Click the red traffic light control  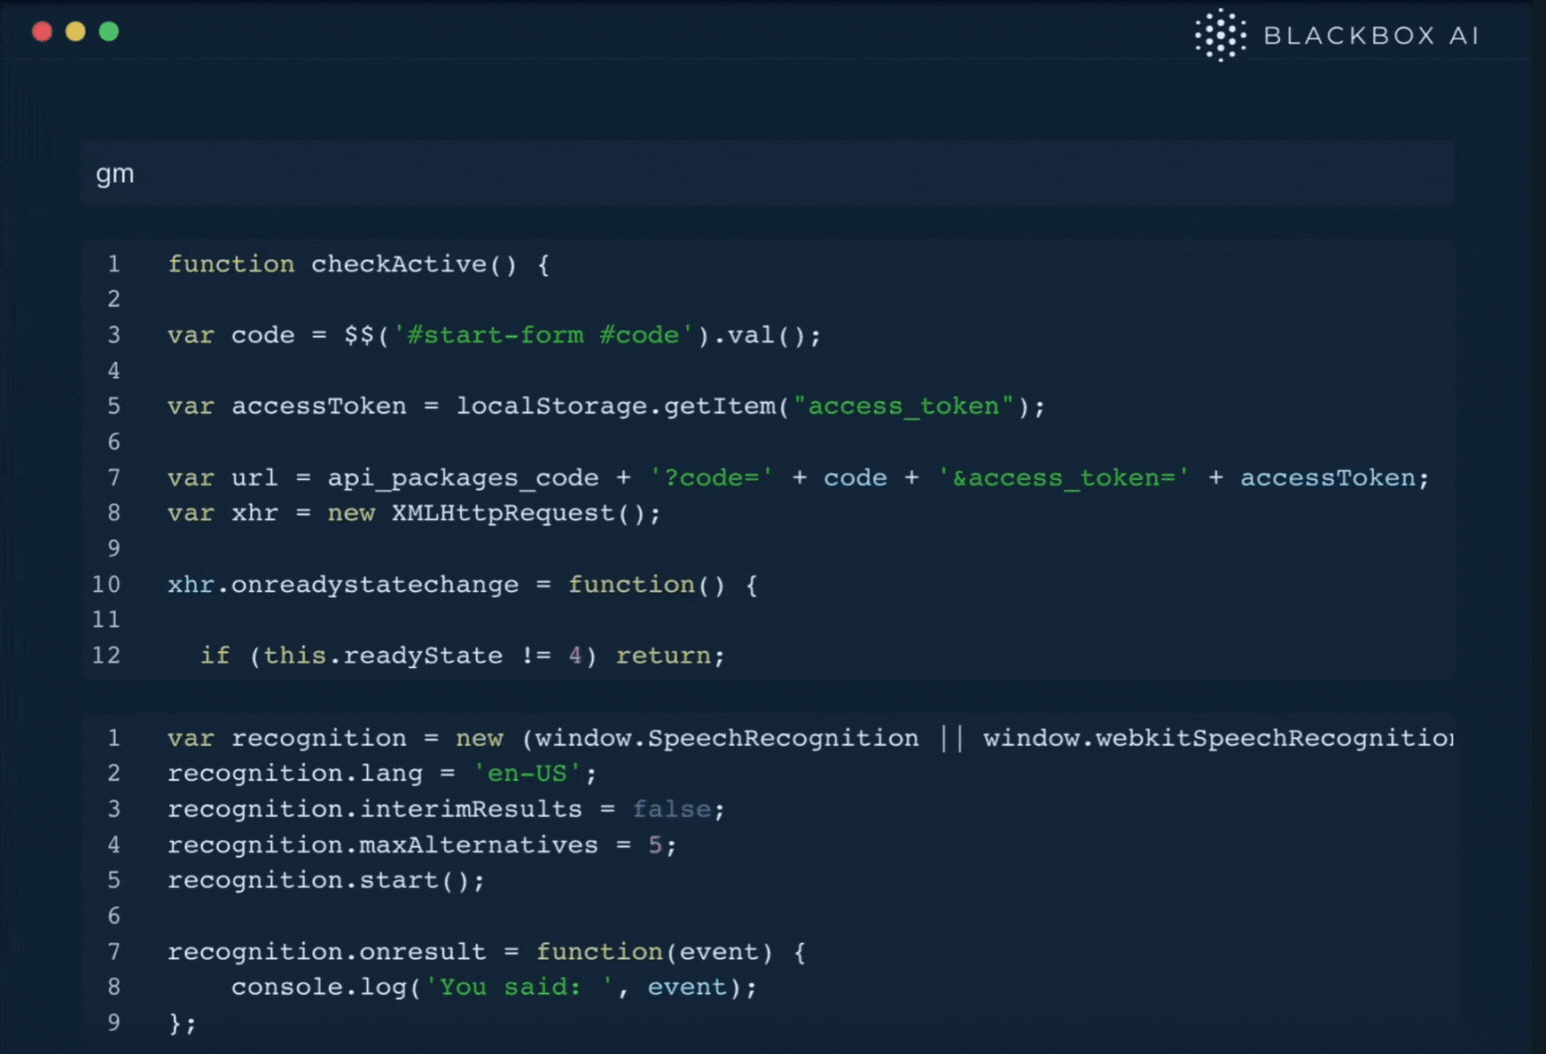tap(42, 31)
